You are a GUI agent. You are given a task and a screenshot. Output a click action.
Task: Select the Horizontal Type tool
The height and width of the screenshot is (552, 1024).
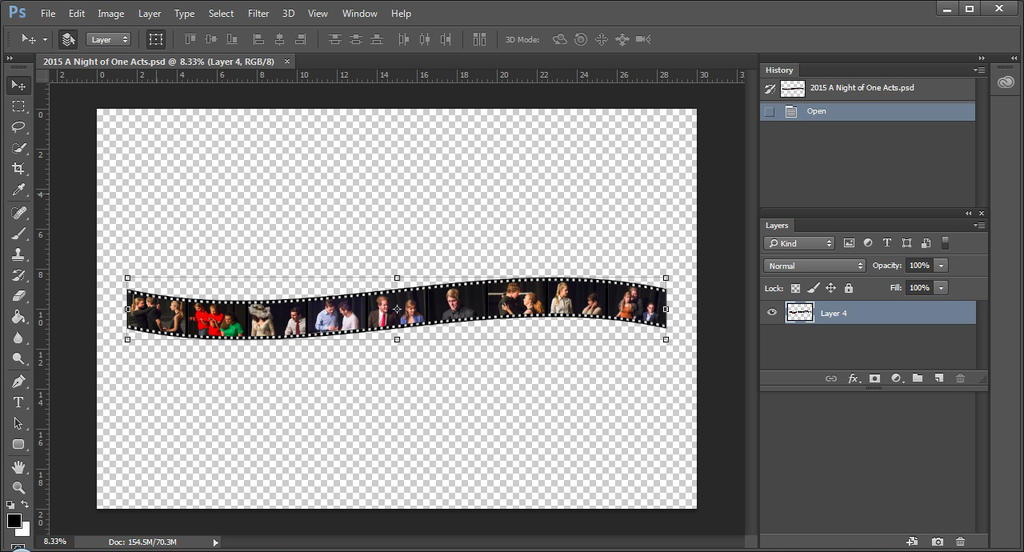[x=18, y=402]
